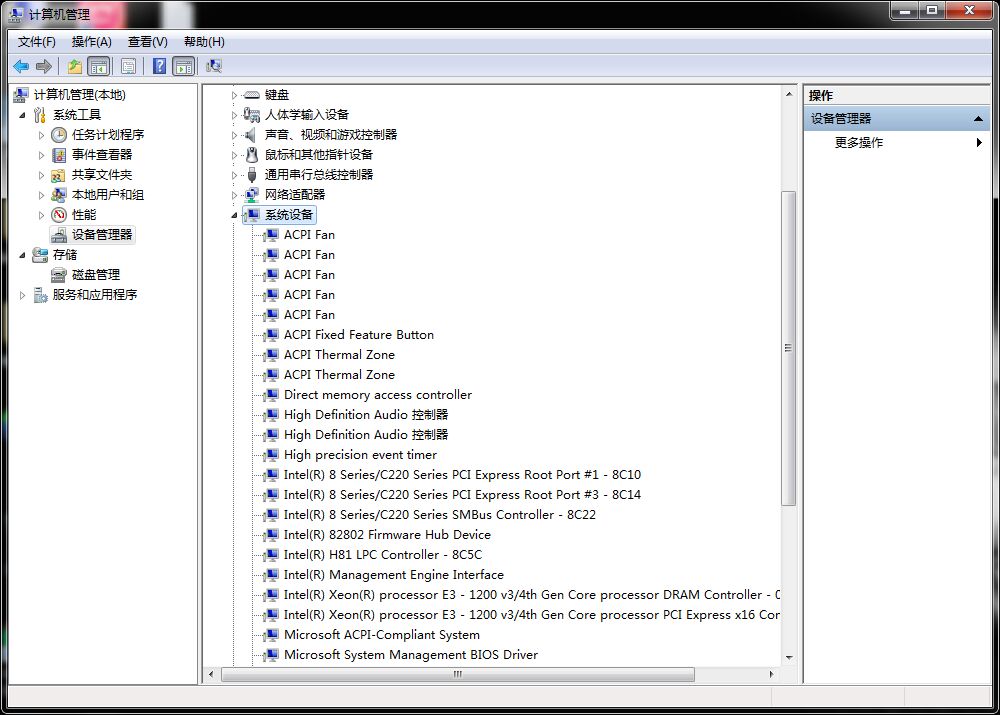Select ACPI Fixed Feature Button device
Image resolution: width=1000 pixels, height=715 pixels.
tap(358, 335)
